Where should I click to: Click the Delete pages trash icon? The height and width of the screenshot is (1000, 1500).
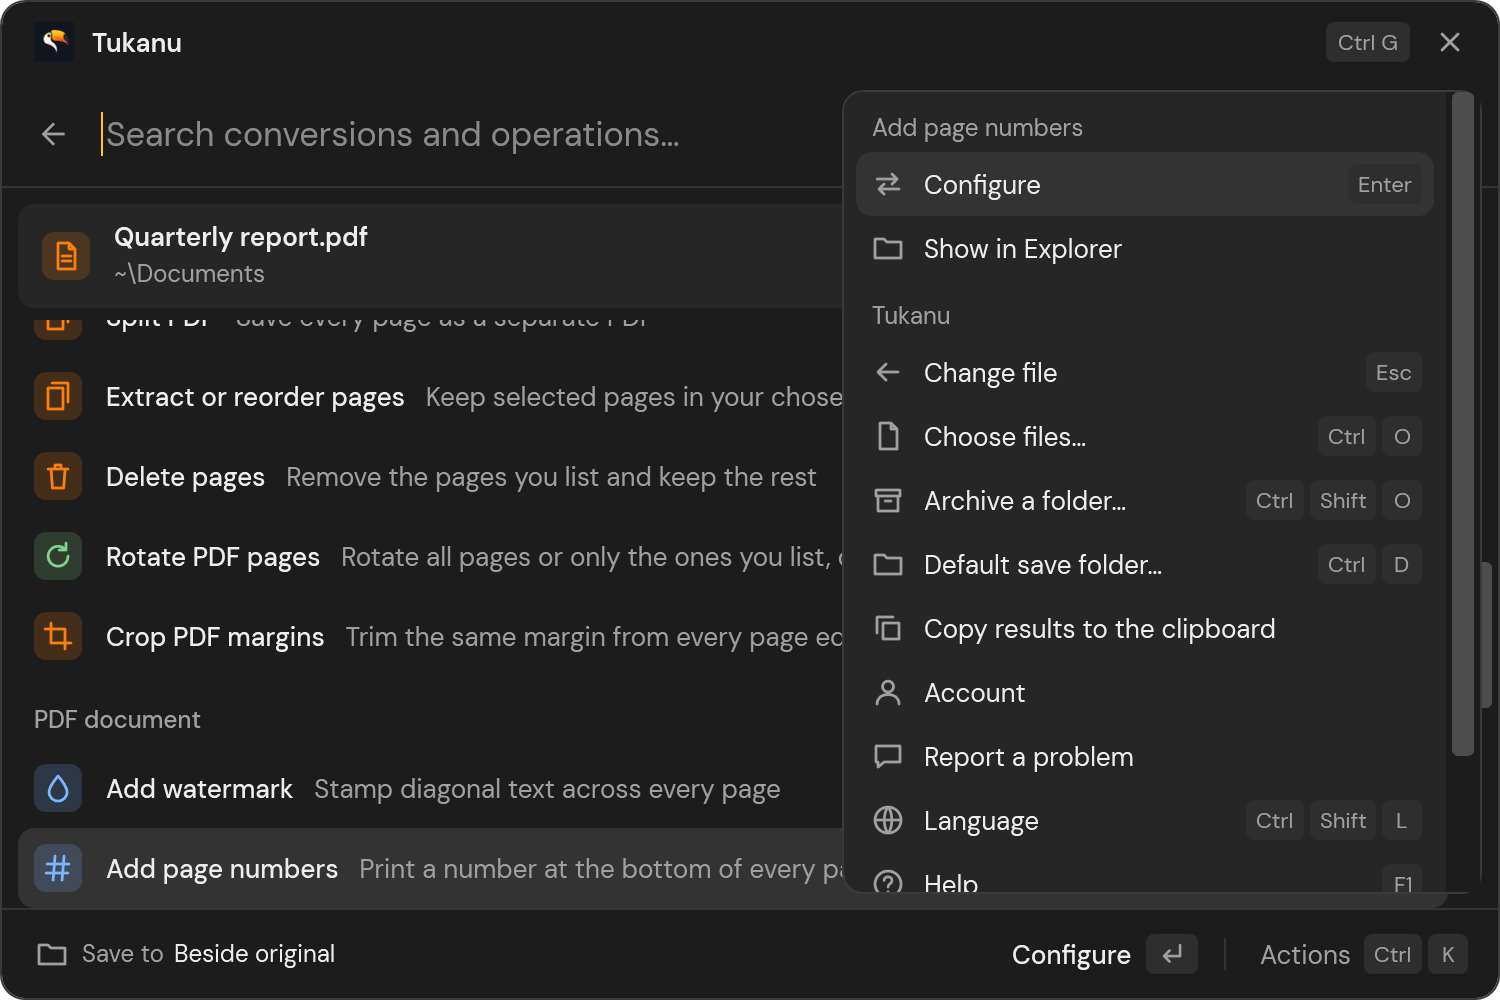[58, 476]
